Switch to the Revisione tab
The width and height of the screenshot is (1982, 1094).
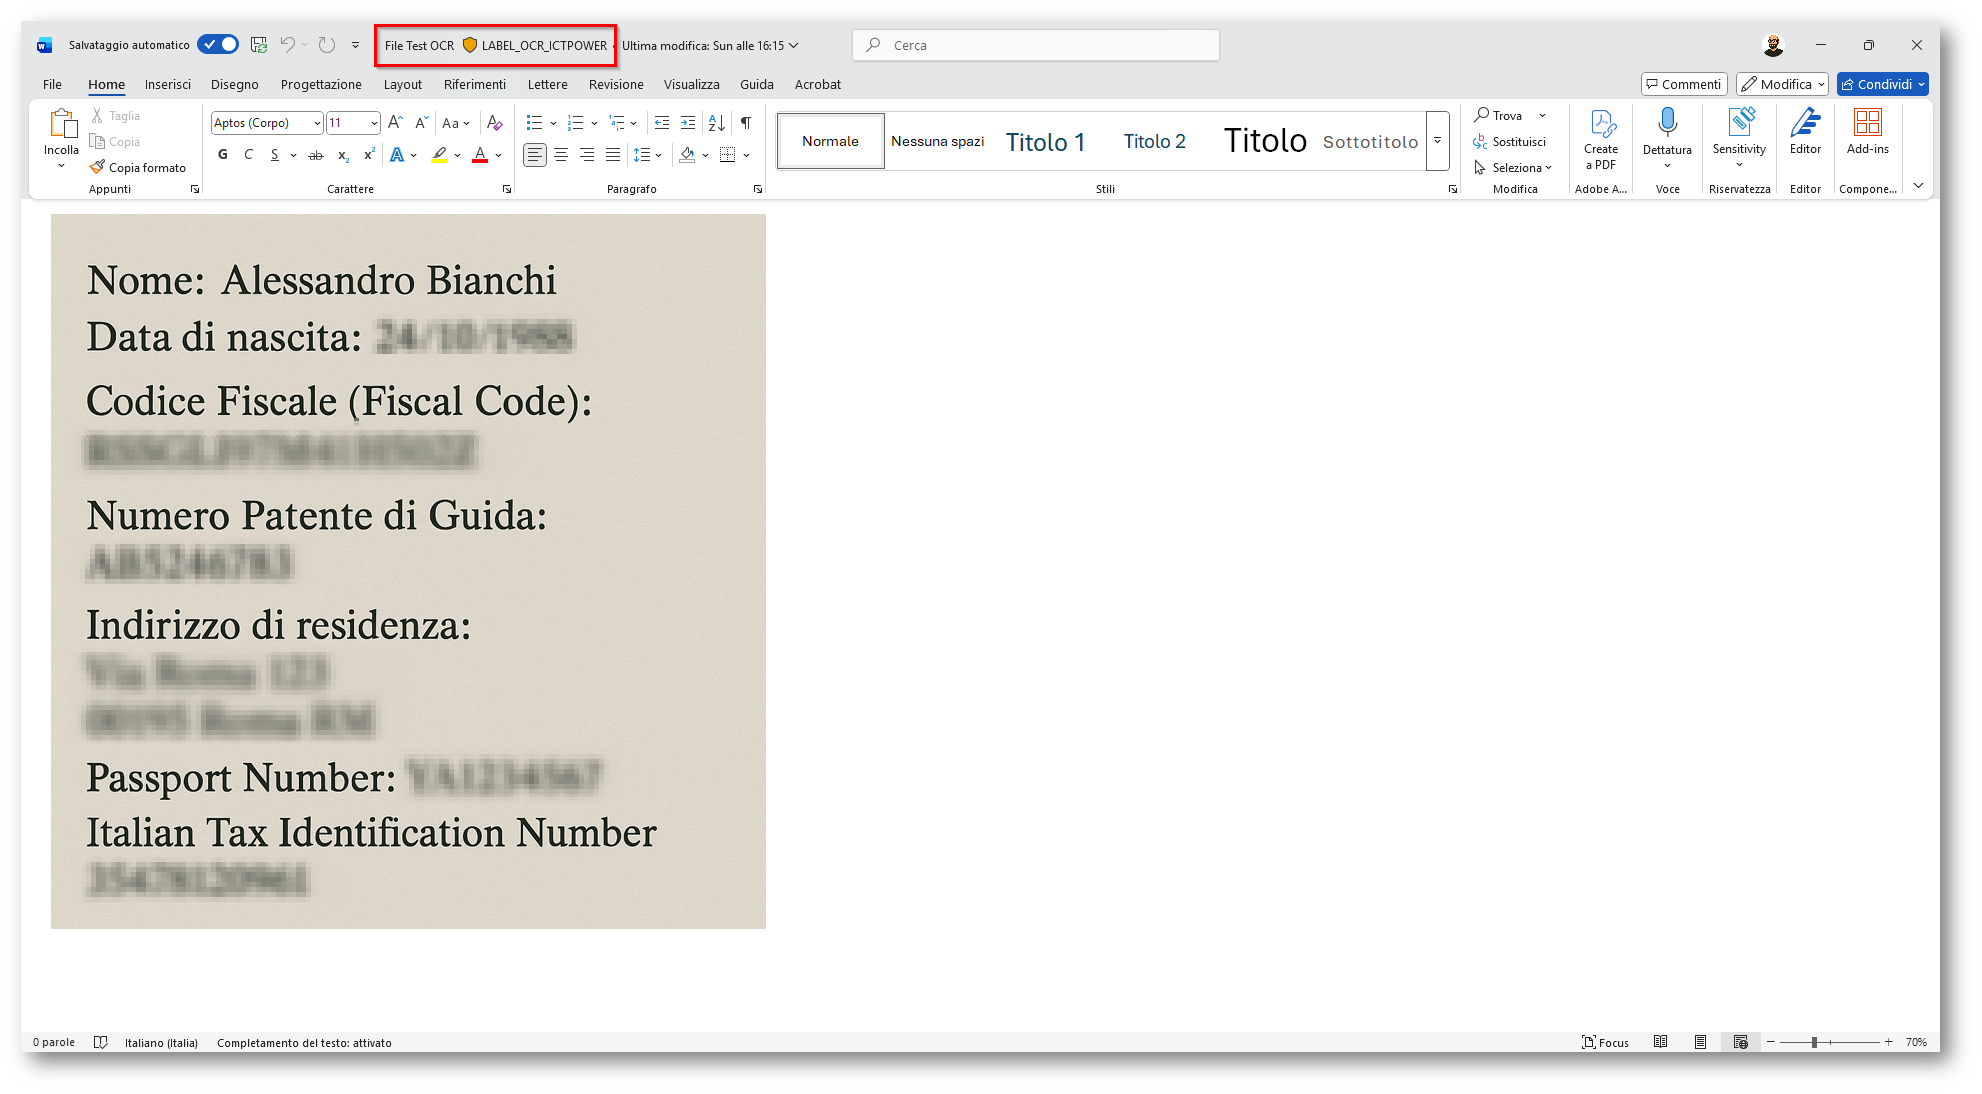616,85
